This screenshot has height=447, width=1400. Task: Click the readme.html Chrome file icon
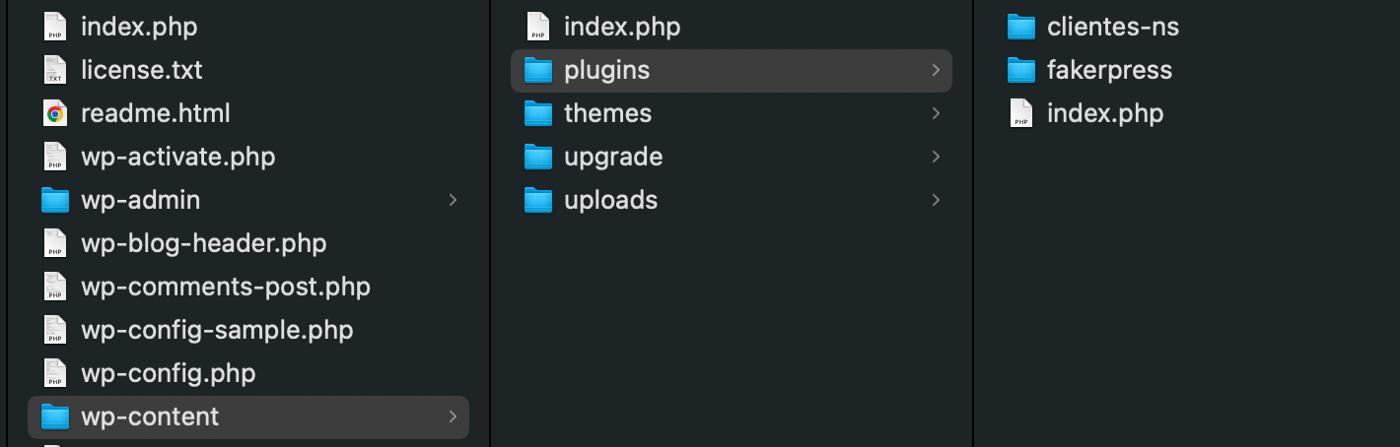tap(55, 113)
